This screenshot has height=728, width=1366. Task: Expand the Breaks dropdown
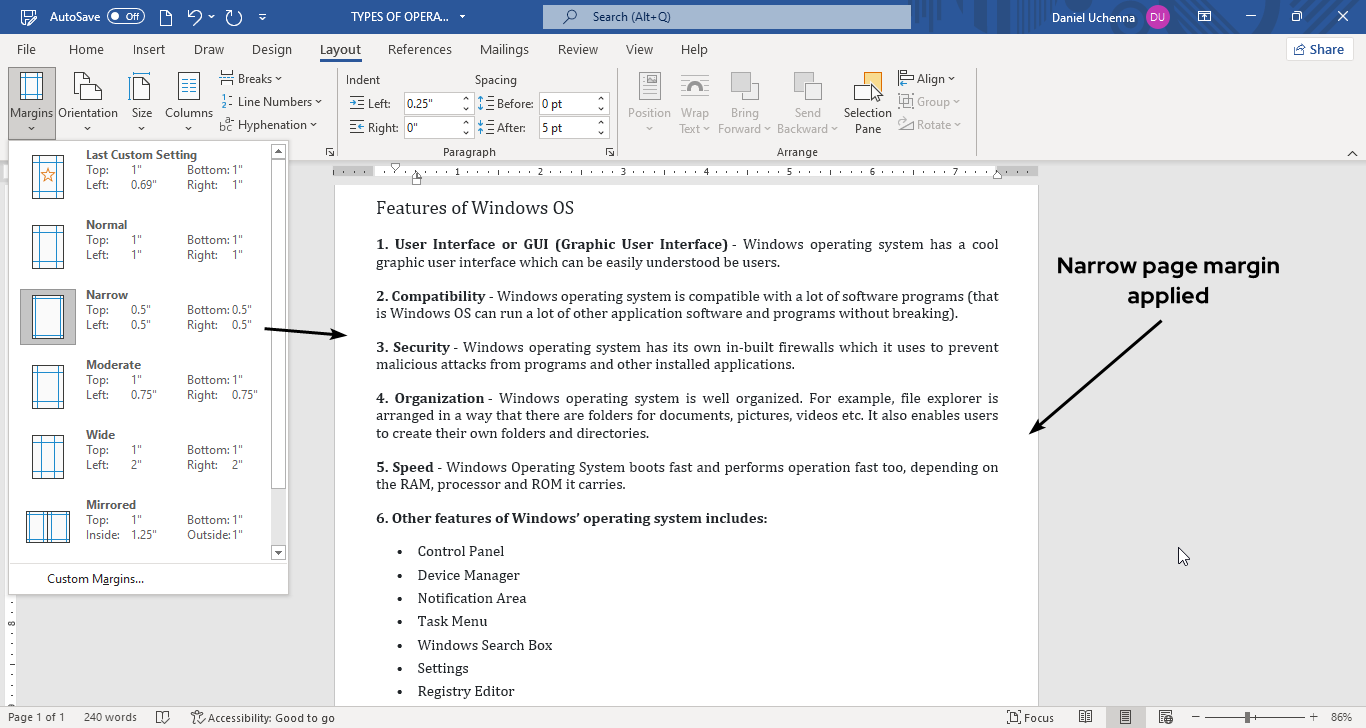252,79
